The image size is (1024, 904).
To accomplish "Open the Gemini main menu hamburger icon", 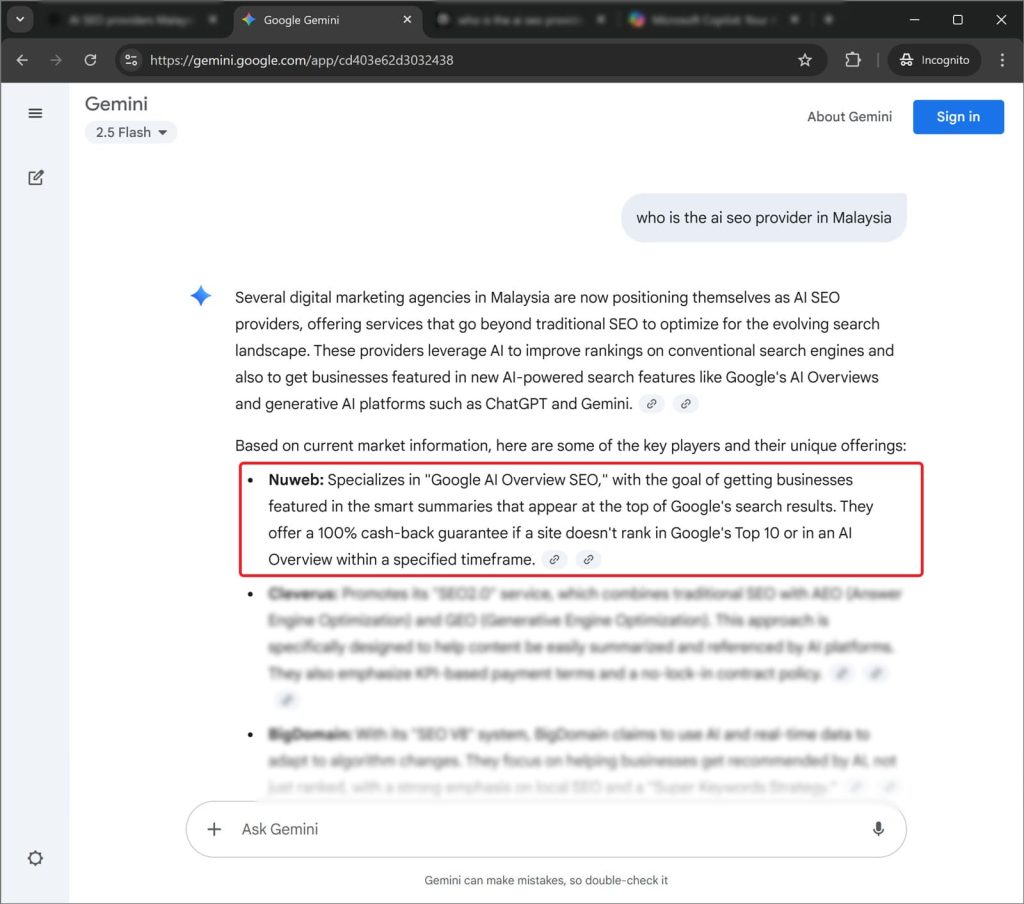I will [35, 114].
